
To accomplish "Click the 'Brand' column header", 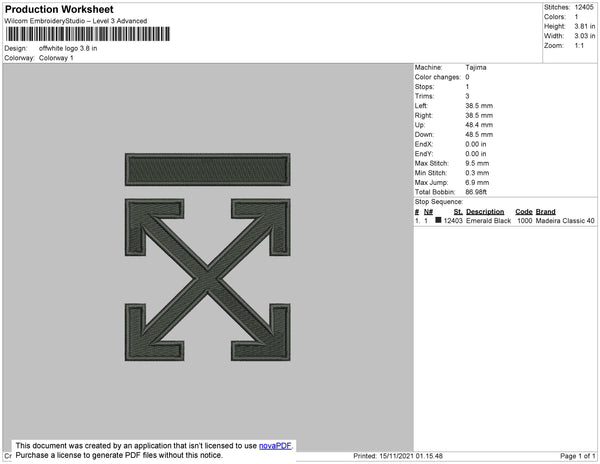I will point(545,212).
